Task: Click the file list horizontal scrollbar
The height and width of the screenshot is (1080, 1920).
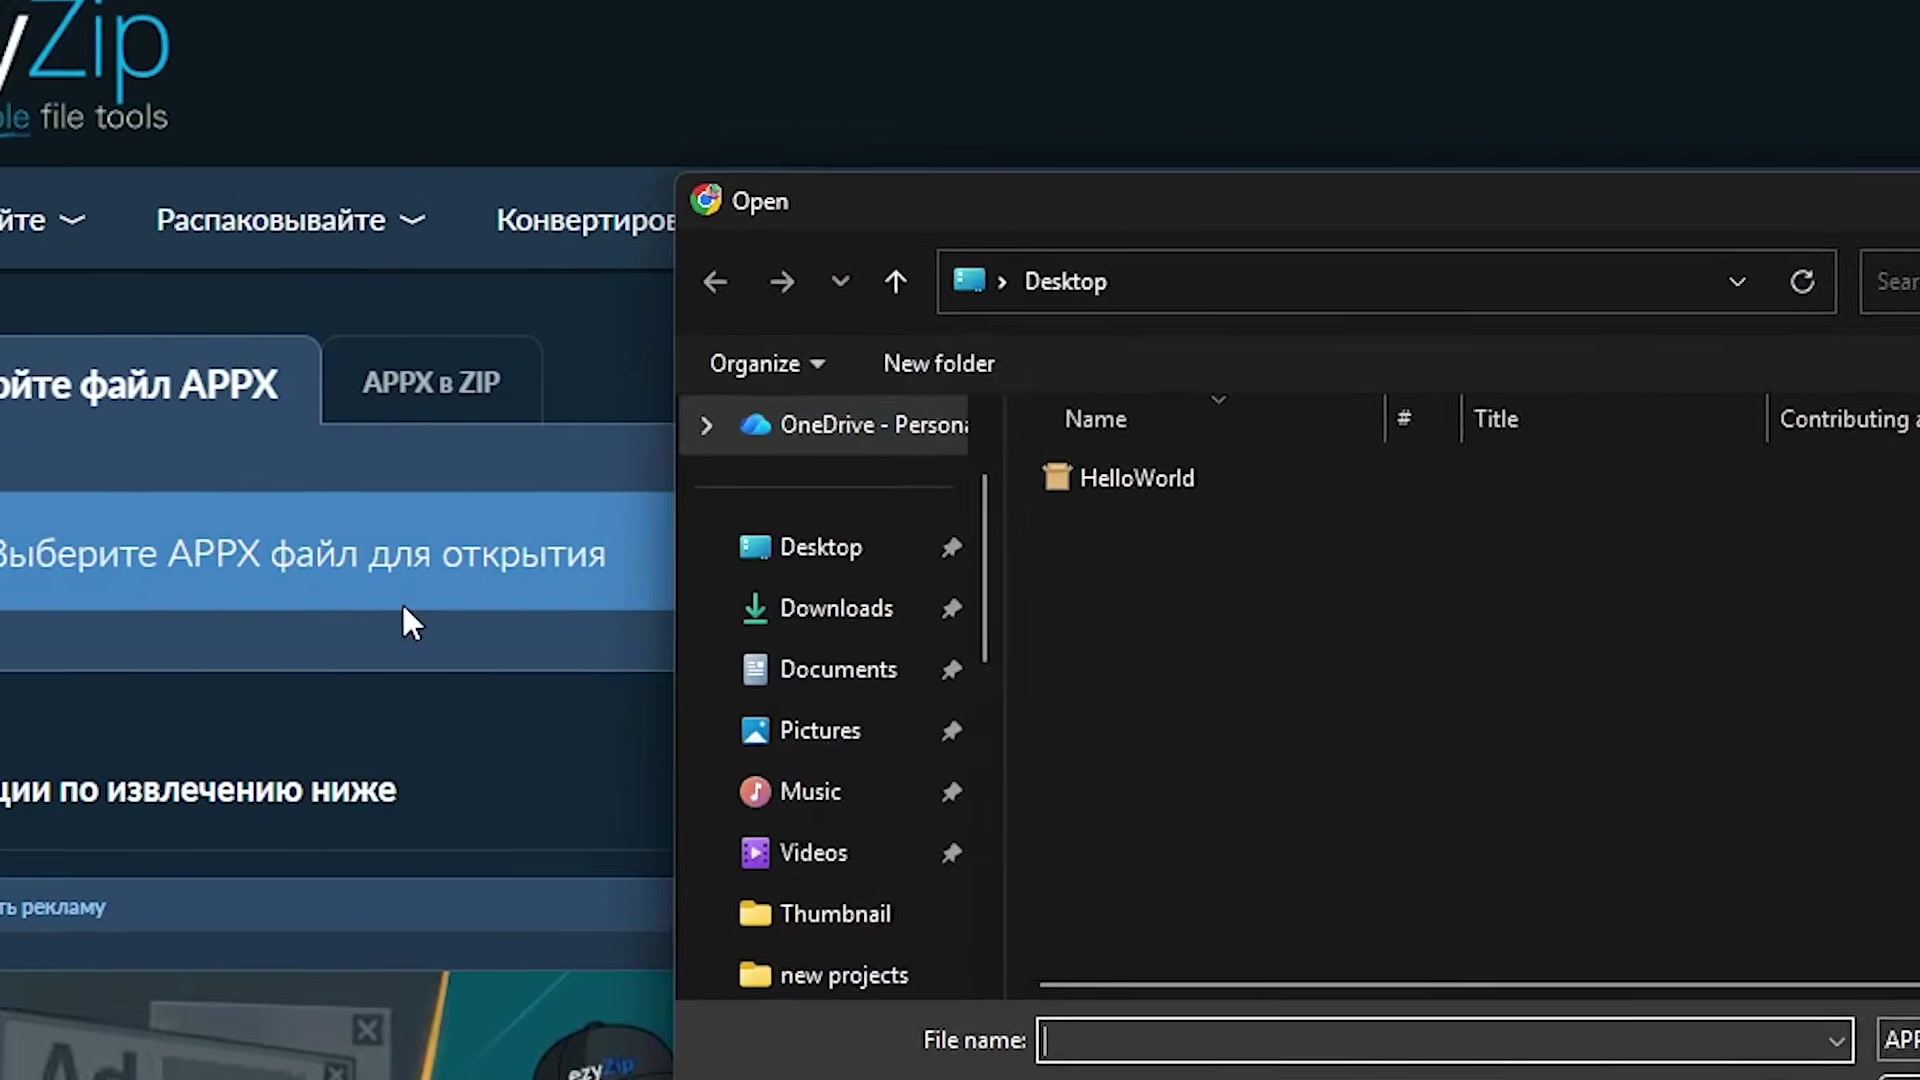Action: coord(1479,985)
